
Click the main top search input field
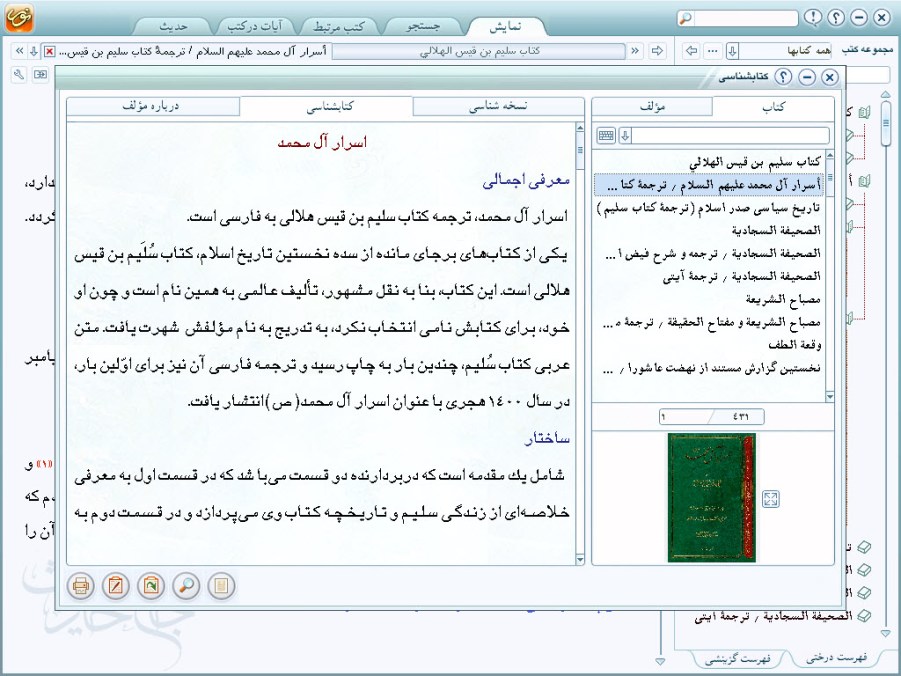745,18
